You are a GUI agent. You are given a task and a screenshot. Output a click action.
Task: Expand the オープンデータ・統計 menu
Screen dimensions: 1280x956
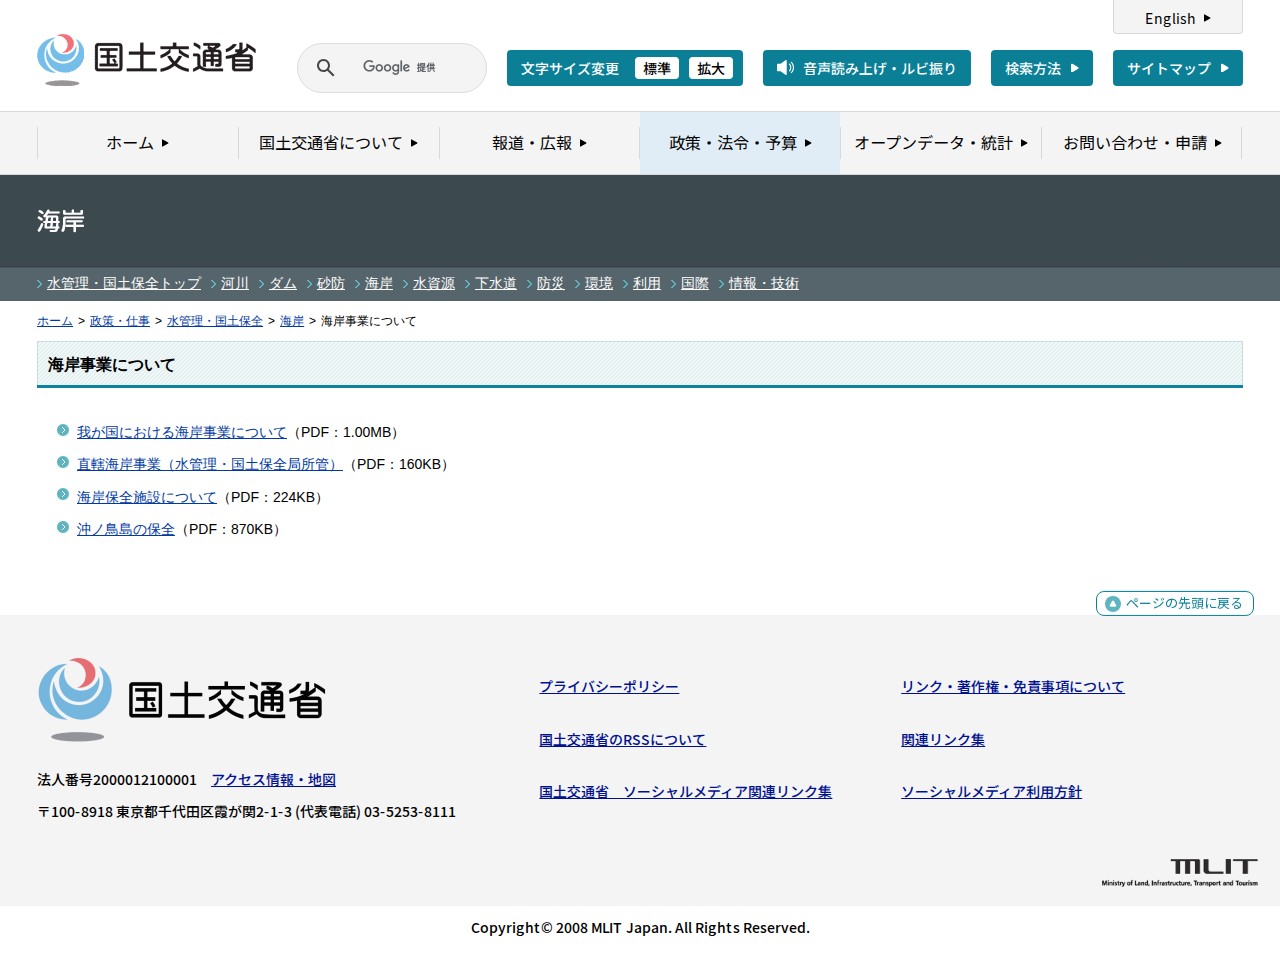(940, 143)
